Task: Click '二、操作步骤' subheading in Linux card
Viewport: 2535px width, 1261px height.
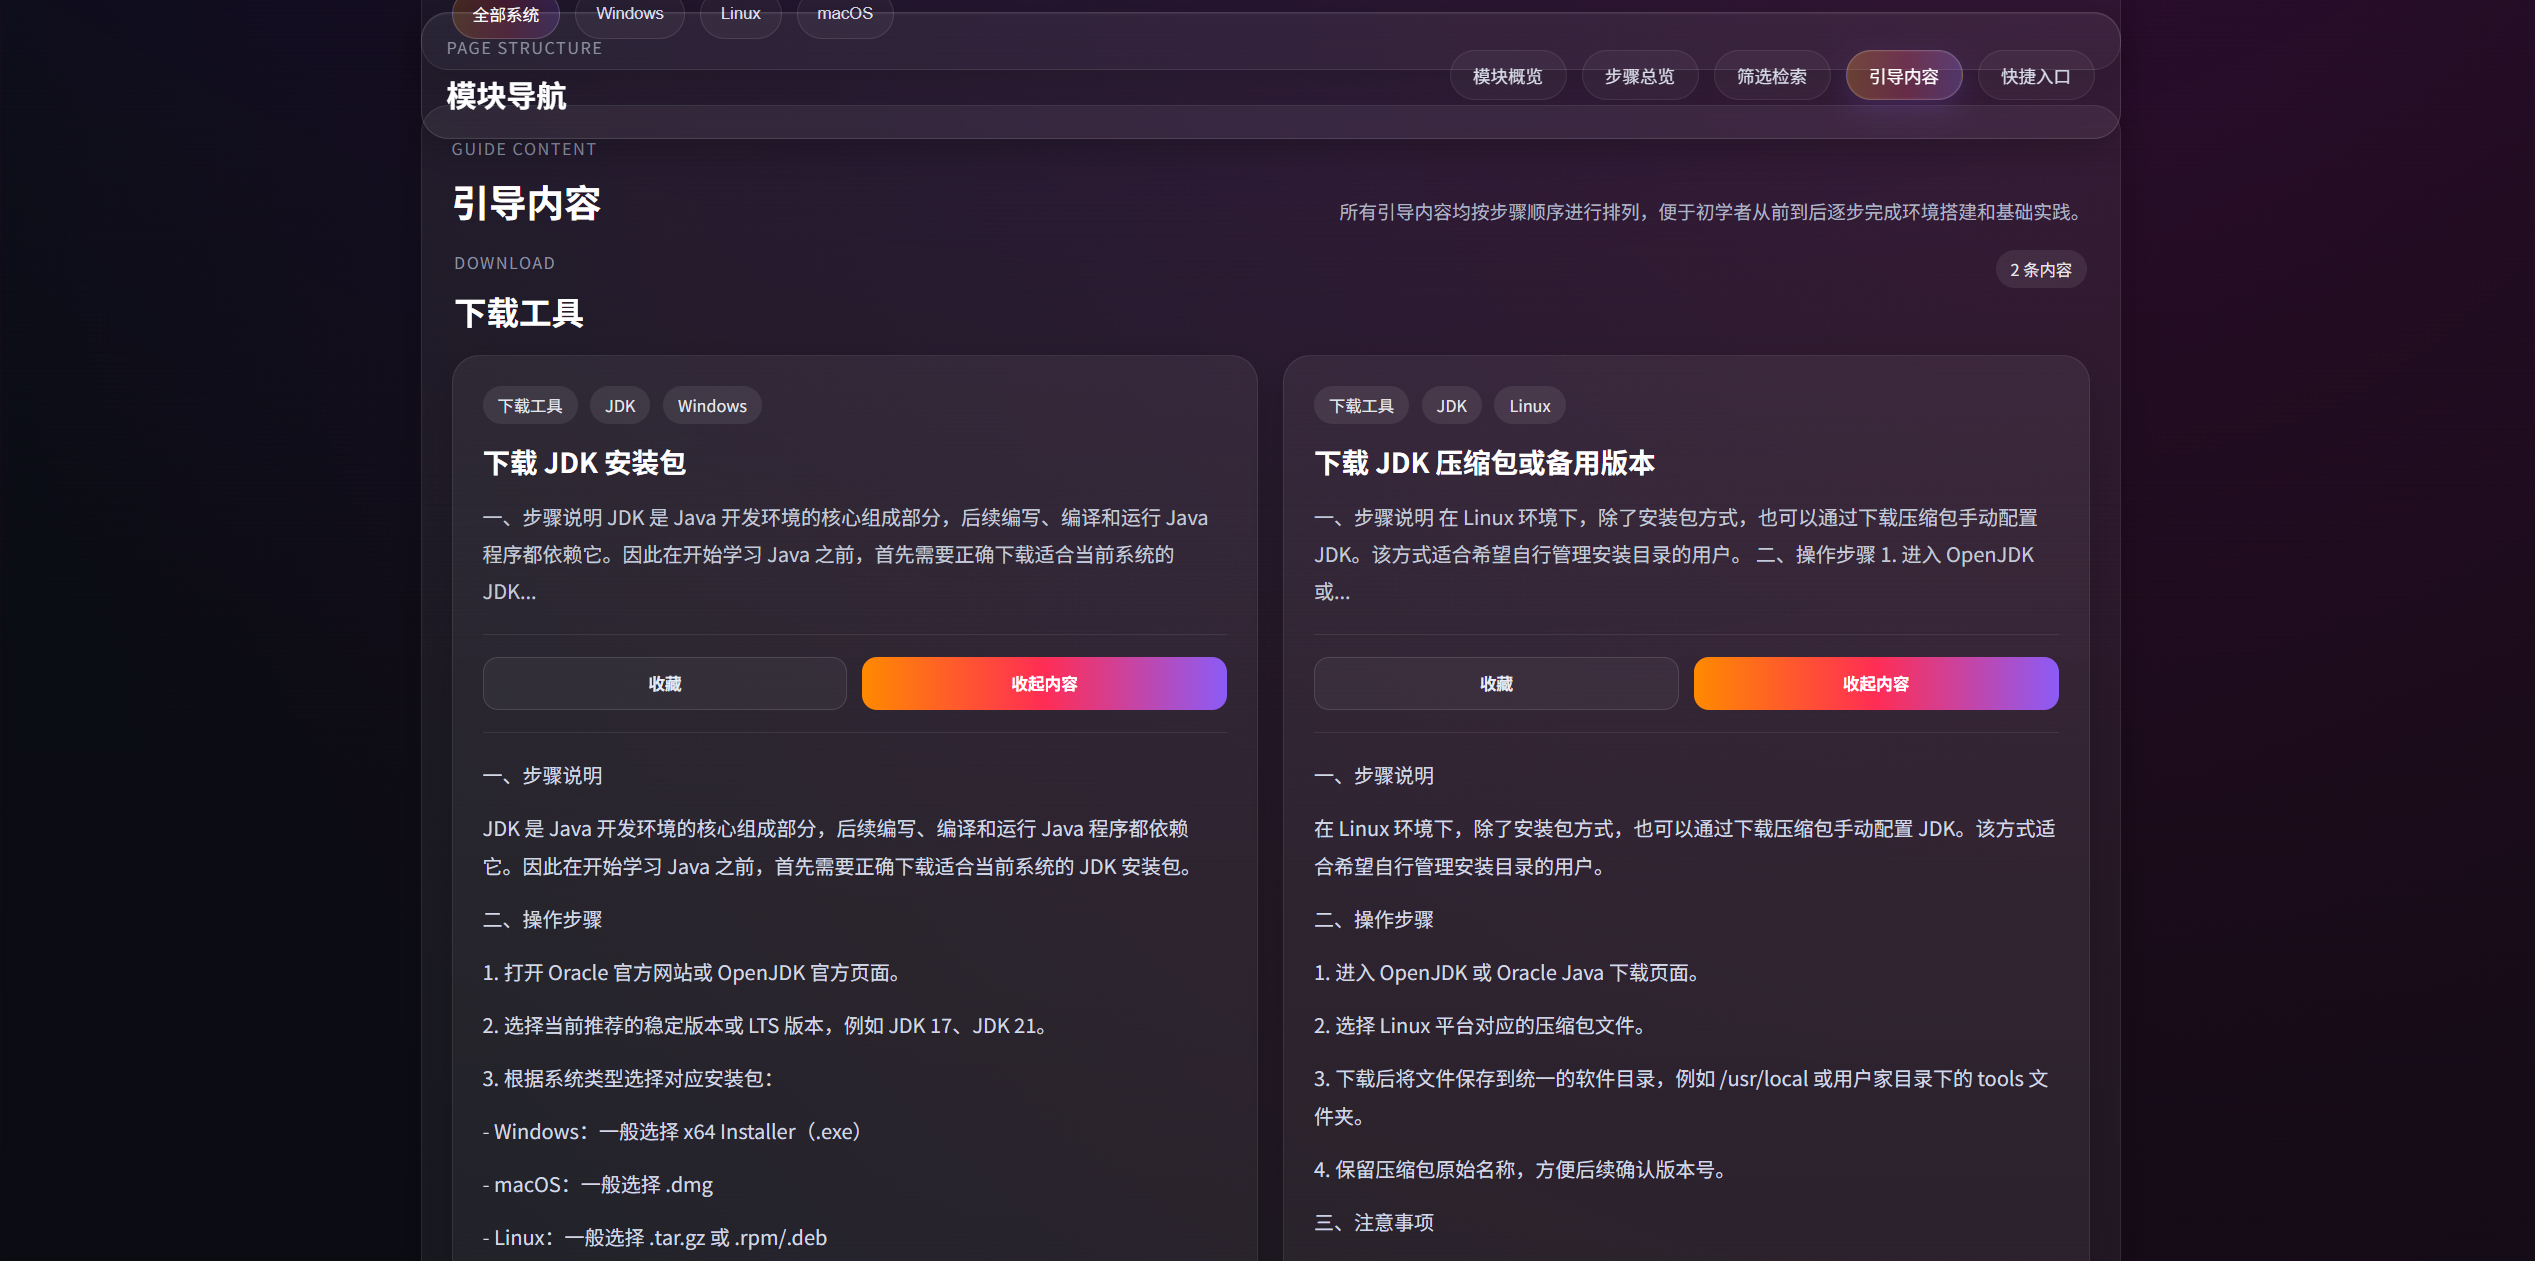Action: coord(1374,920)
